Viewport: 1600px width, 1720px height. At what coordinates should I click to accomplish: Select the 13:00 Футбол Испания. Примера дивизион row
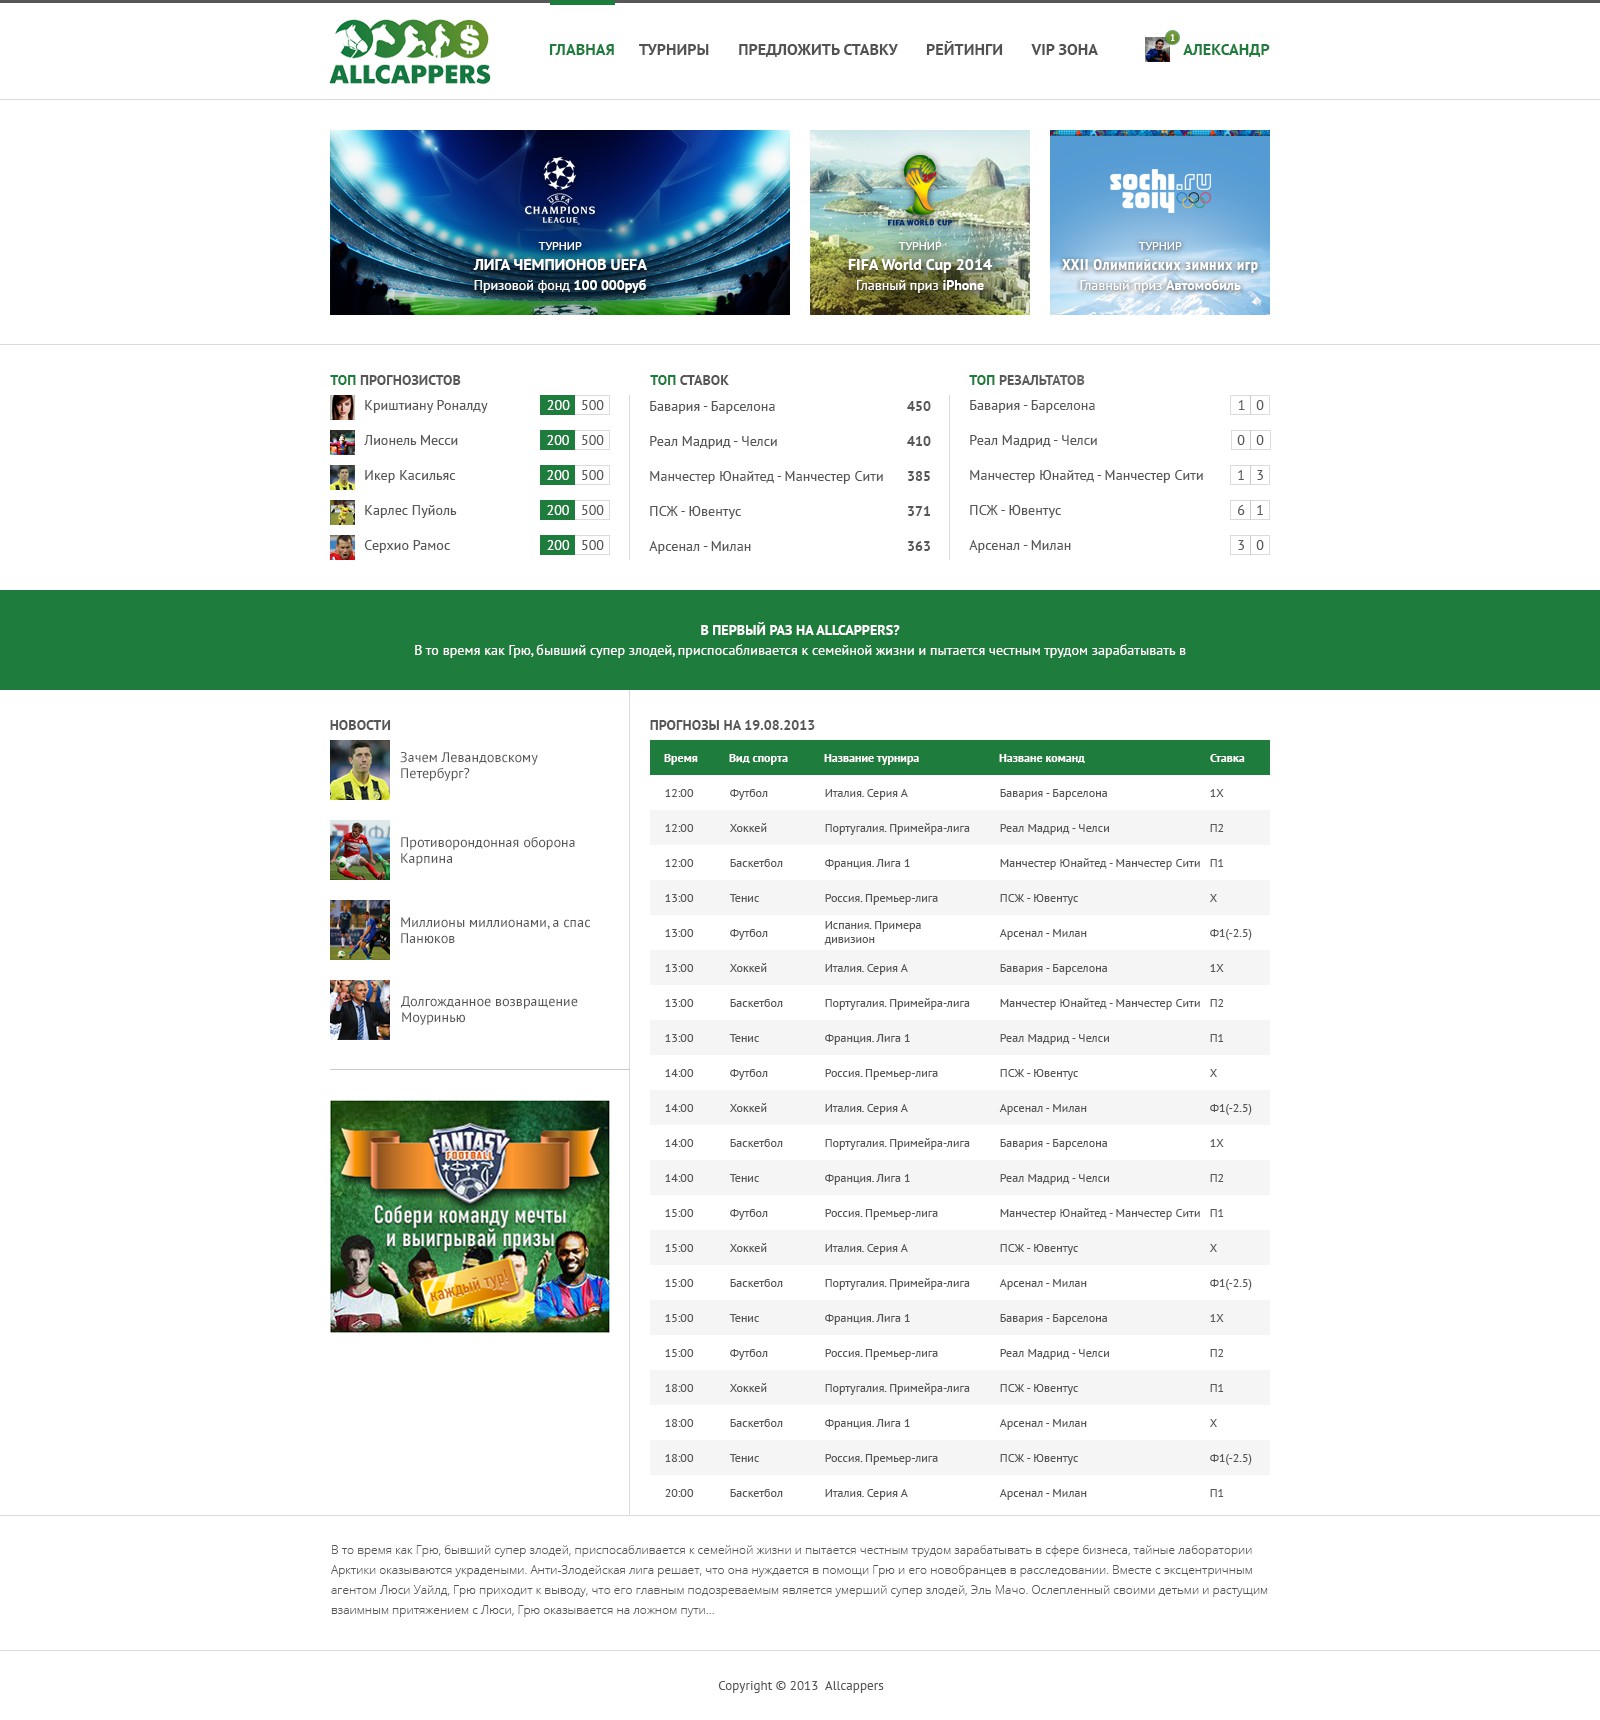(960, 933)
